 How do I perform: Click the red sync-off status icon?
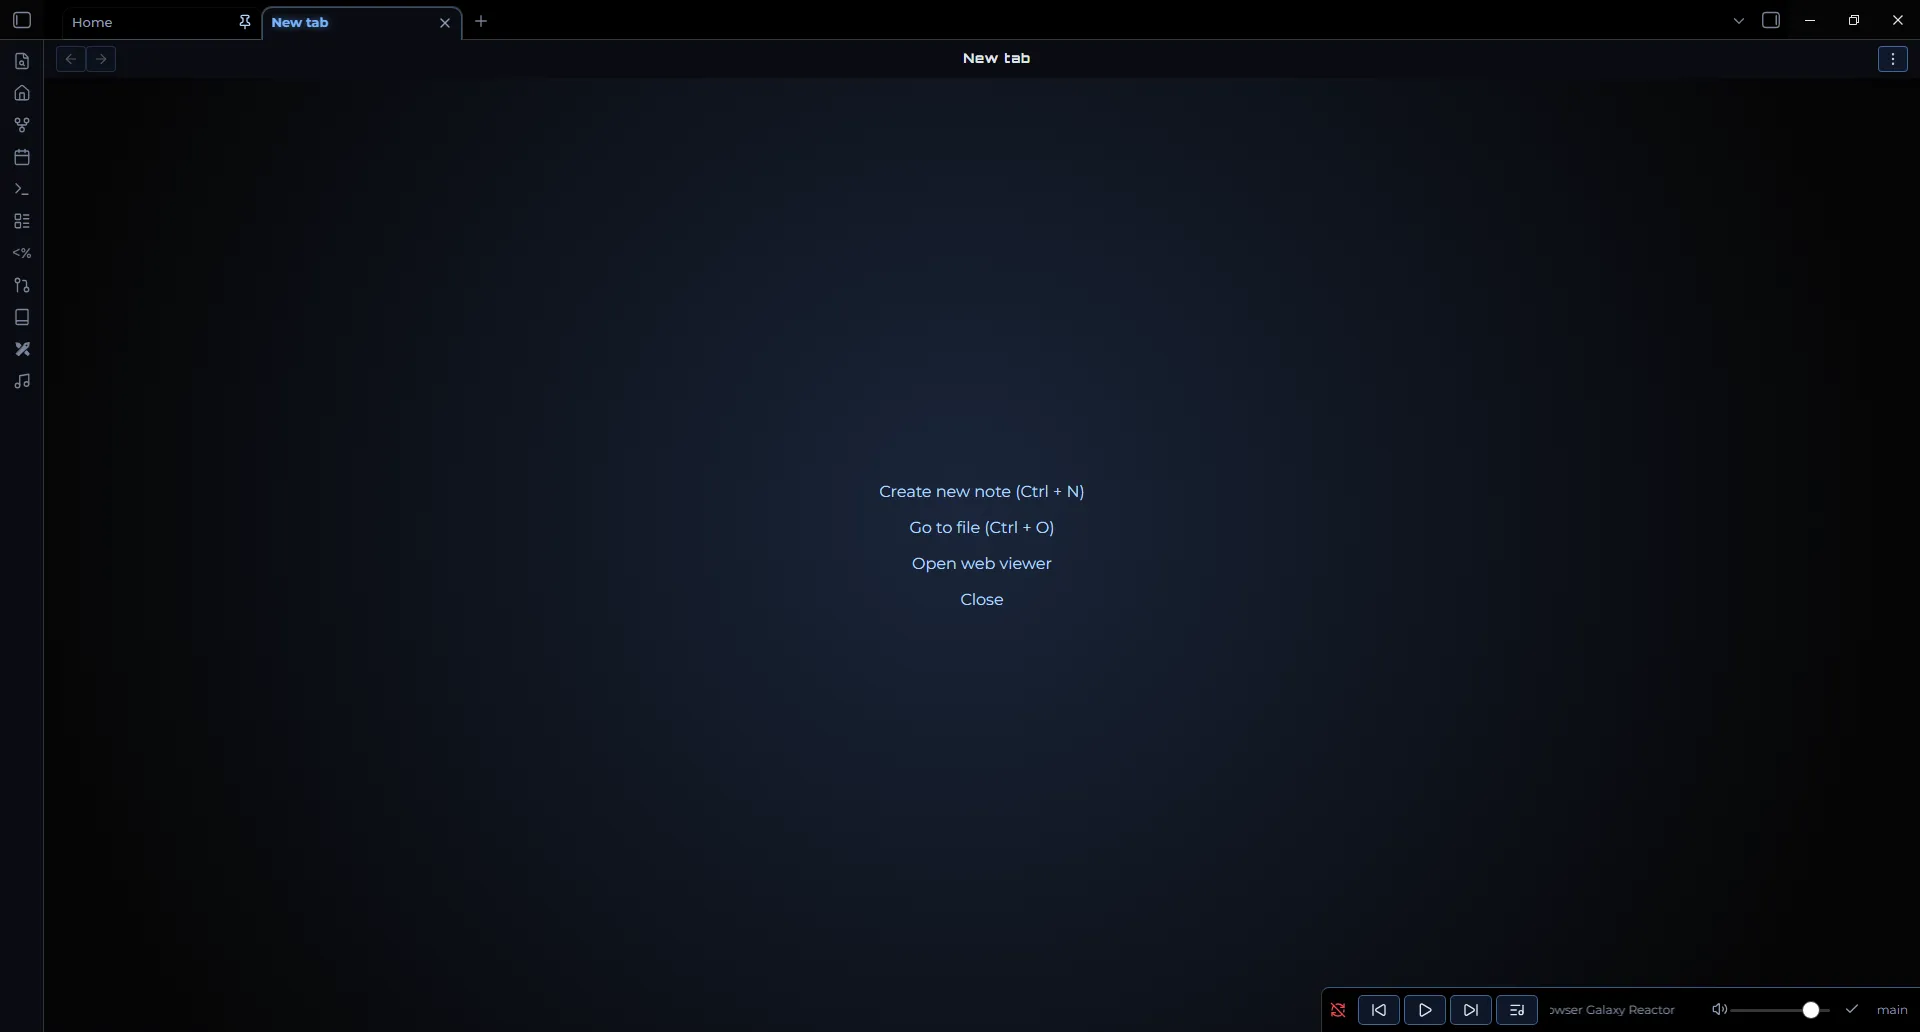tap(1338, 1010)
